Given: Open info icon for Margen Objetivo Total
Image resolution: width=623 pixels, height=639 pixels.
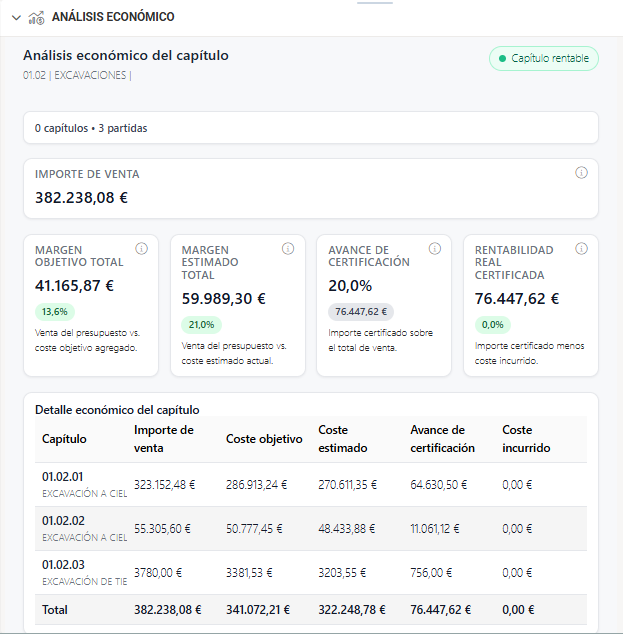Looking at the screenshot, I should point(141,249).
